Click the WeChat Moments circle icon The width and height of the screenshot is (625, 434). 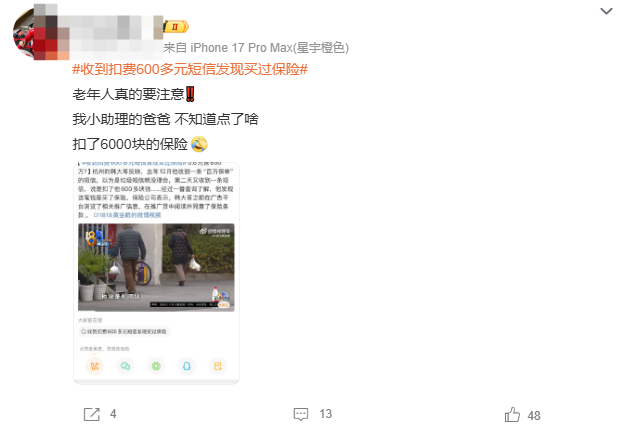pos(156,366)
